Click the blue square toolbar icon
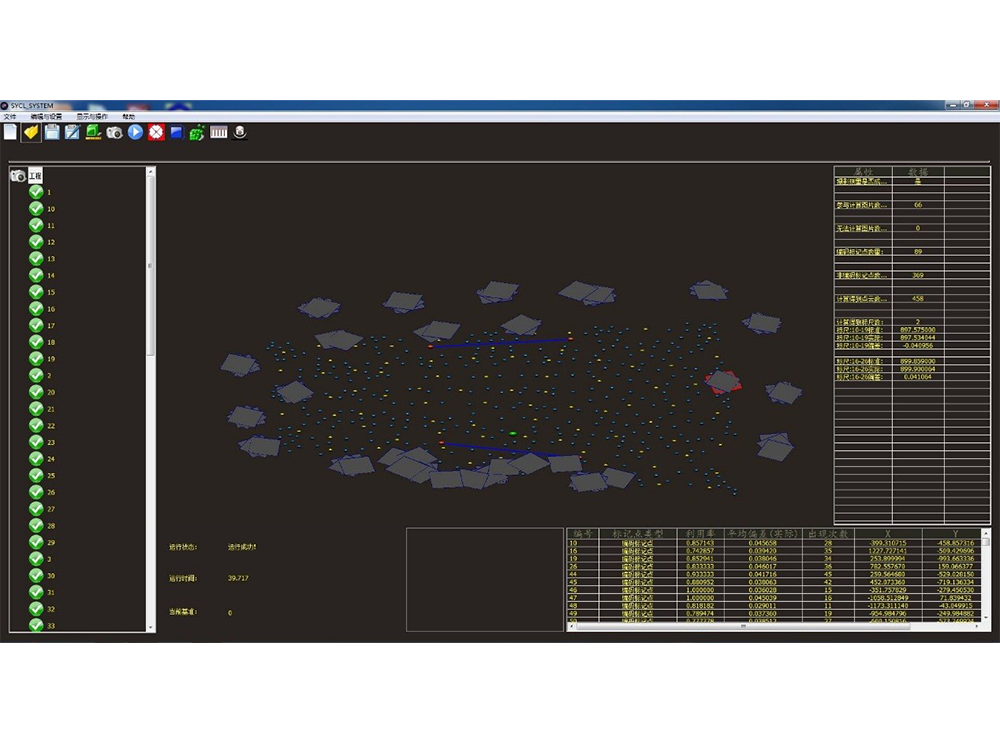The image size is (1000, 743). (x=176, y=132)
